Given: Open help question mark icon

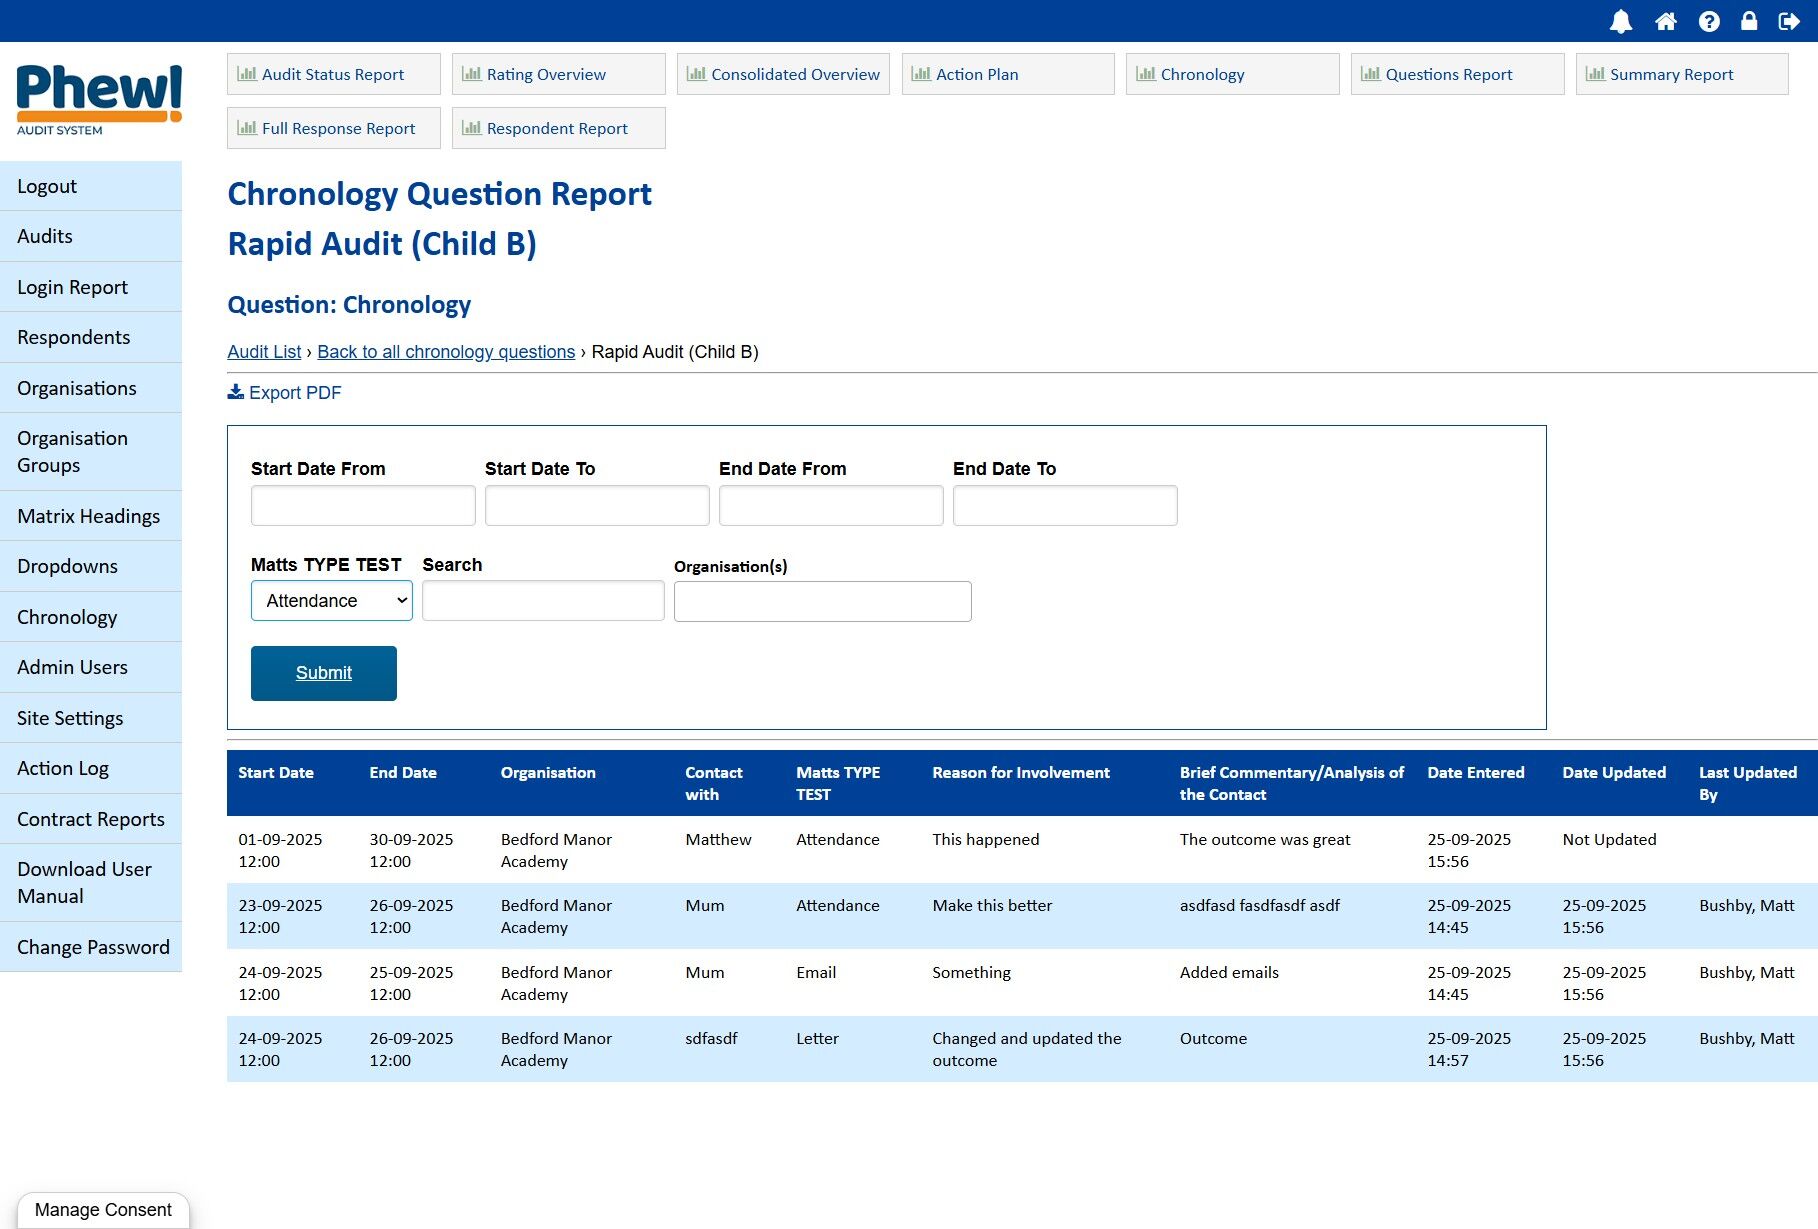Looking at the screenshot, I should [1709, 21].
